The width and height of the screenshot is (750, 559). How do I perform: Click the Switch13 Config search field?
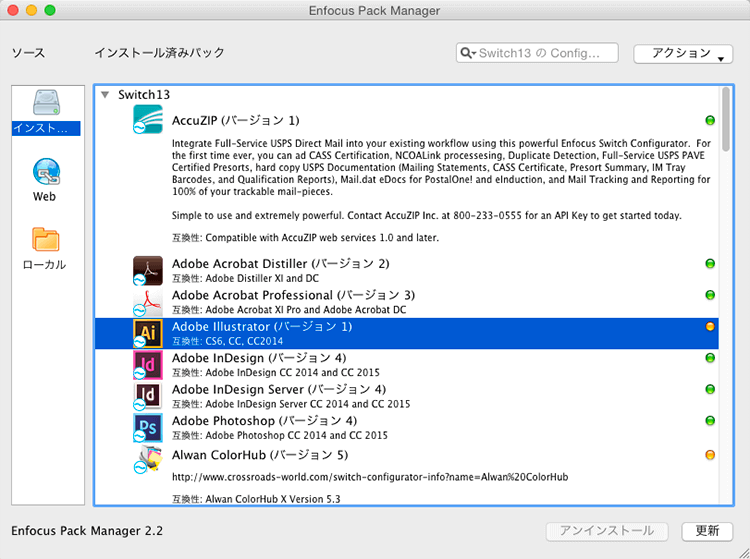tap(545, 53)
